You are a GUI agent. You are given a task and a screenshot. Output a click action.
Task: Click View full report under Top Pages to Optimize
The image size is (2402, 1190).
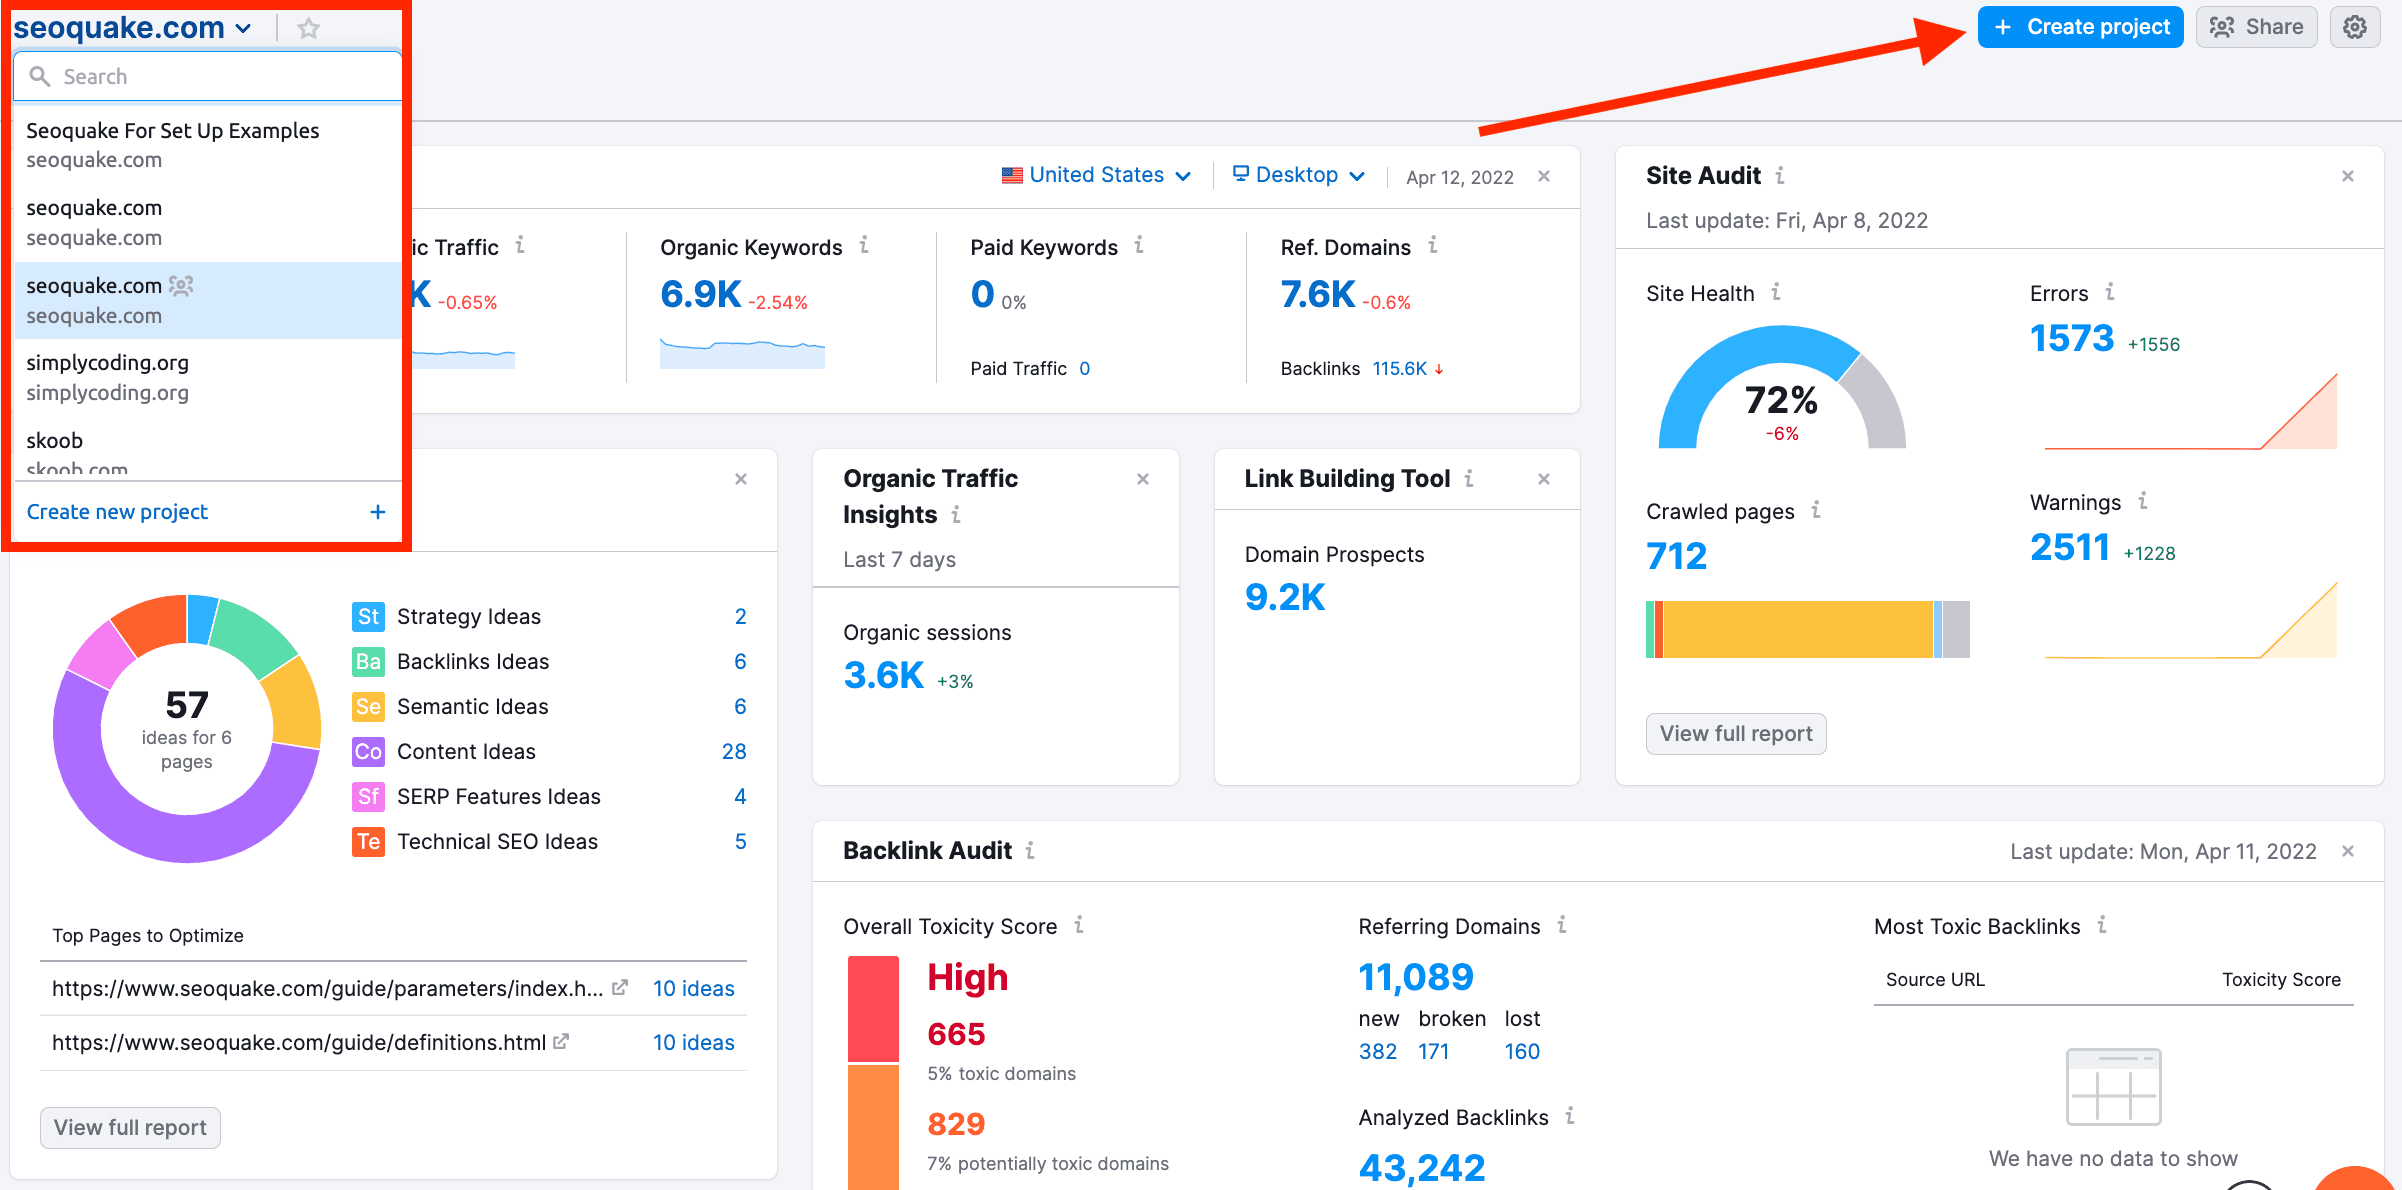coord(130,1128)
